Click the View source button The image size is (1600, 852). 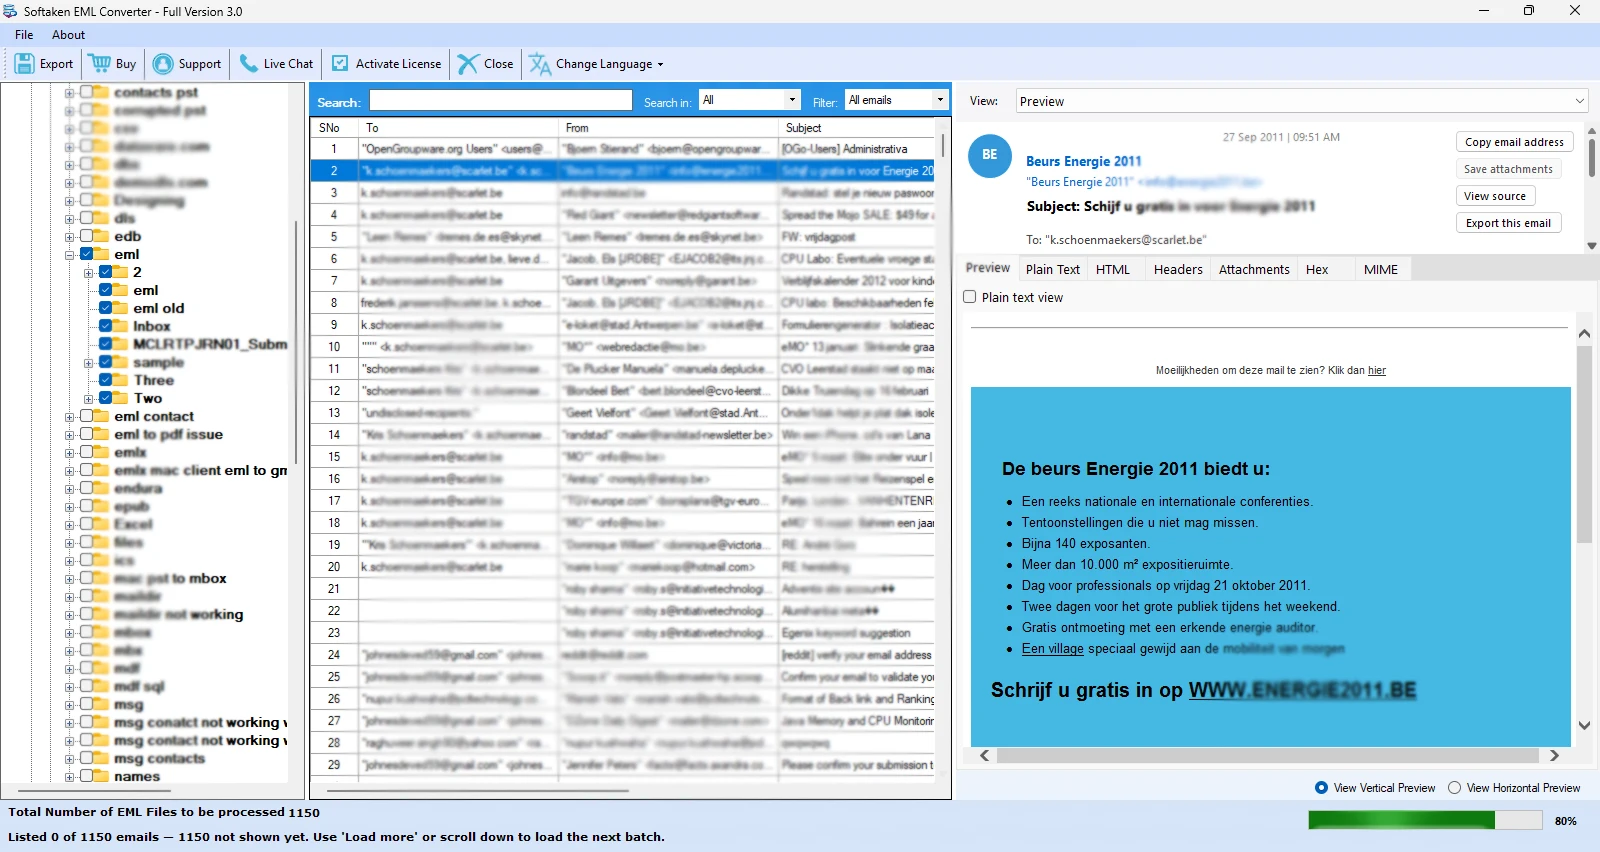point(1495,196)
